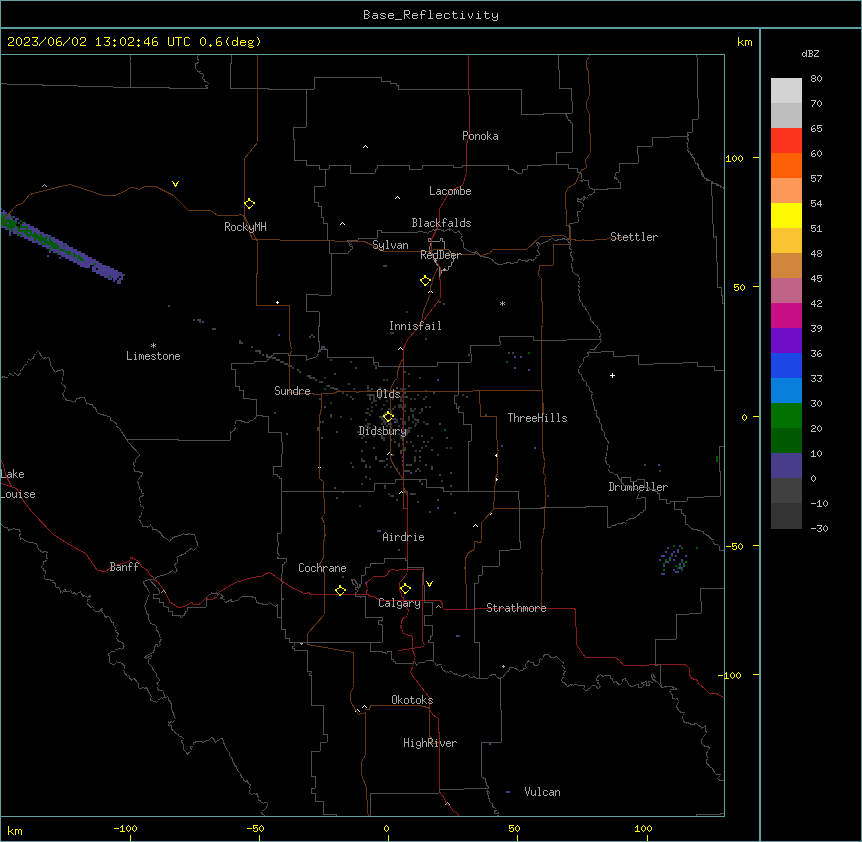Pick the pink 42-45 dBZ legend swatch
Image resolution: width=862 pixels, height=842 pixels.
(x=786, y=291)
